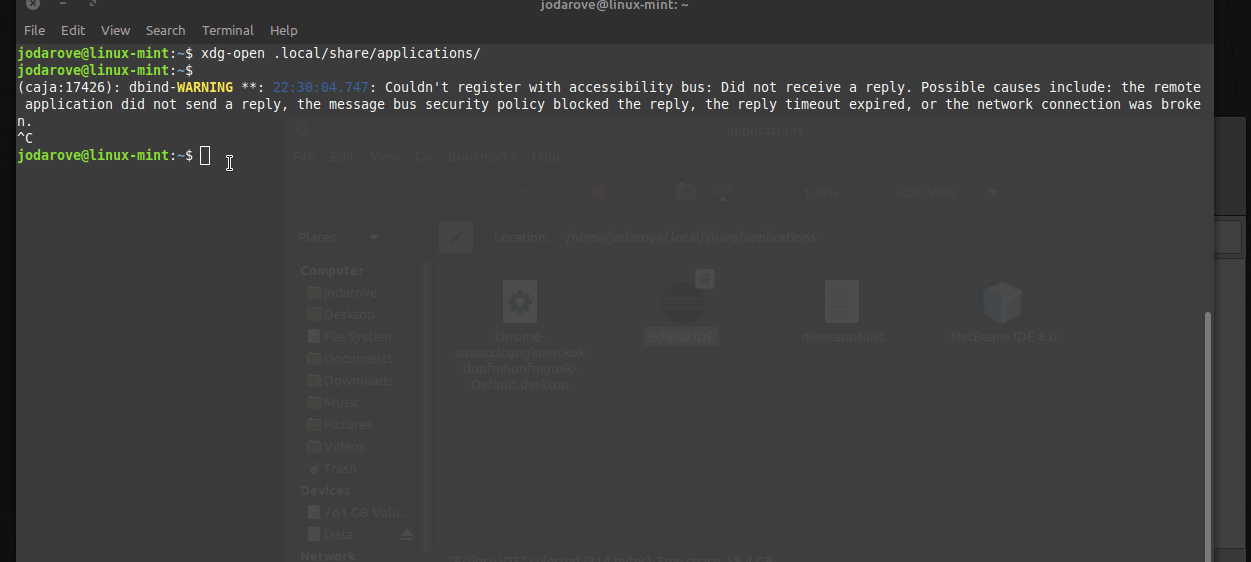Open the terminal Edit menu
Image resolution: width=1251 pixels, height=562 pixels.
point(73,30)
